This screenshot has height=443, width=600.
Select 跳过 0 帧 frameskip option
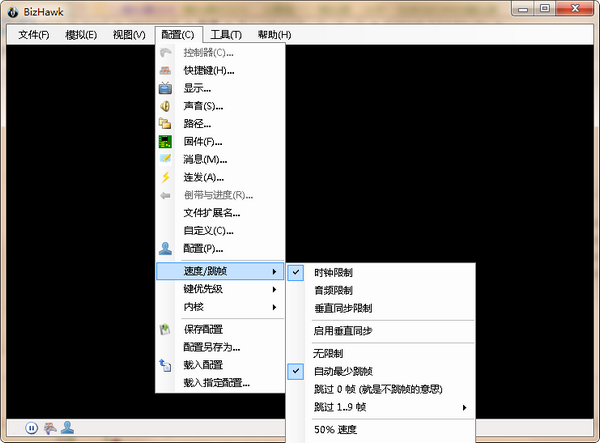(x=381, y=389)
